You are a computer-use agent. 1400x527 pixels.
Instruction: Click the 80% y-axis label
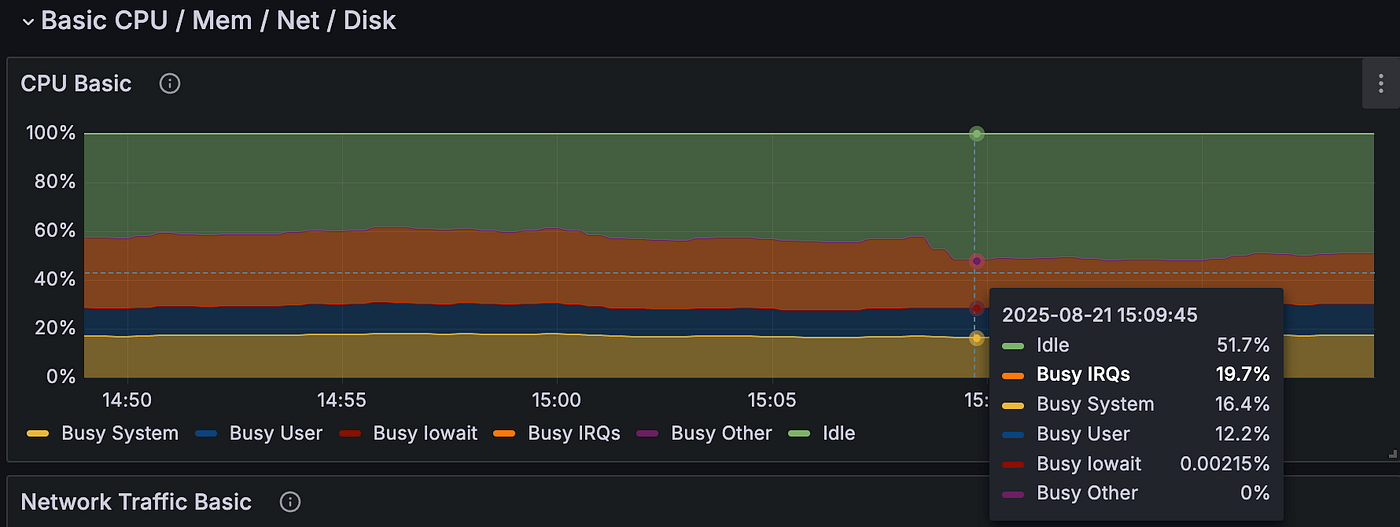pyautogui.click(x=55, y=182)
